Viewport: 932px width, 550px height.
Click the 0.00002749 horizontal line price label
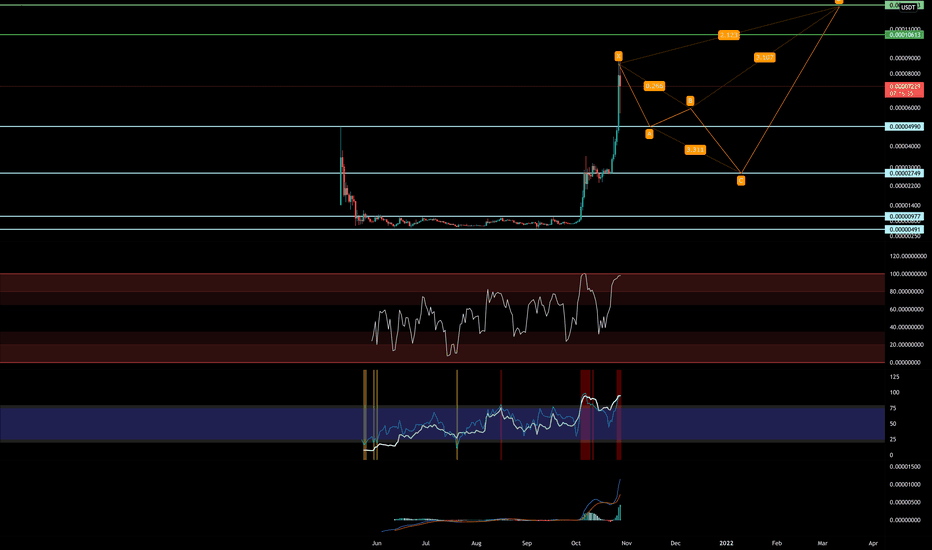904,174
